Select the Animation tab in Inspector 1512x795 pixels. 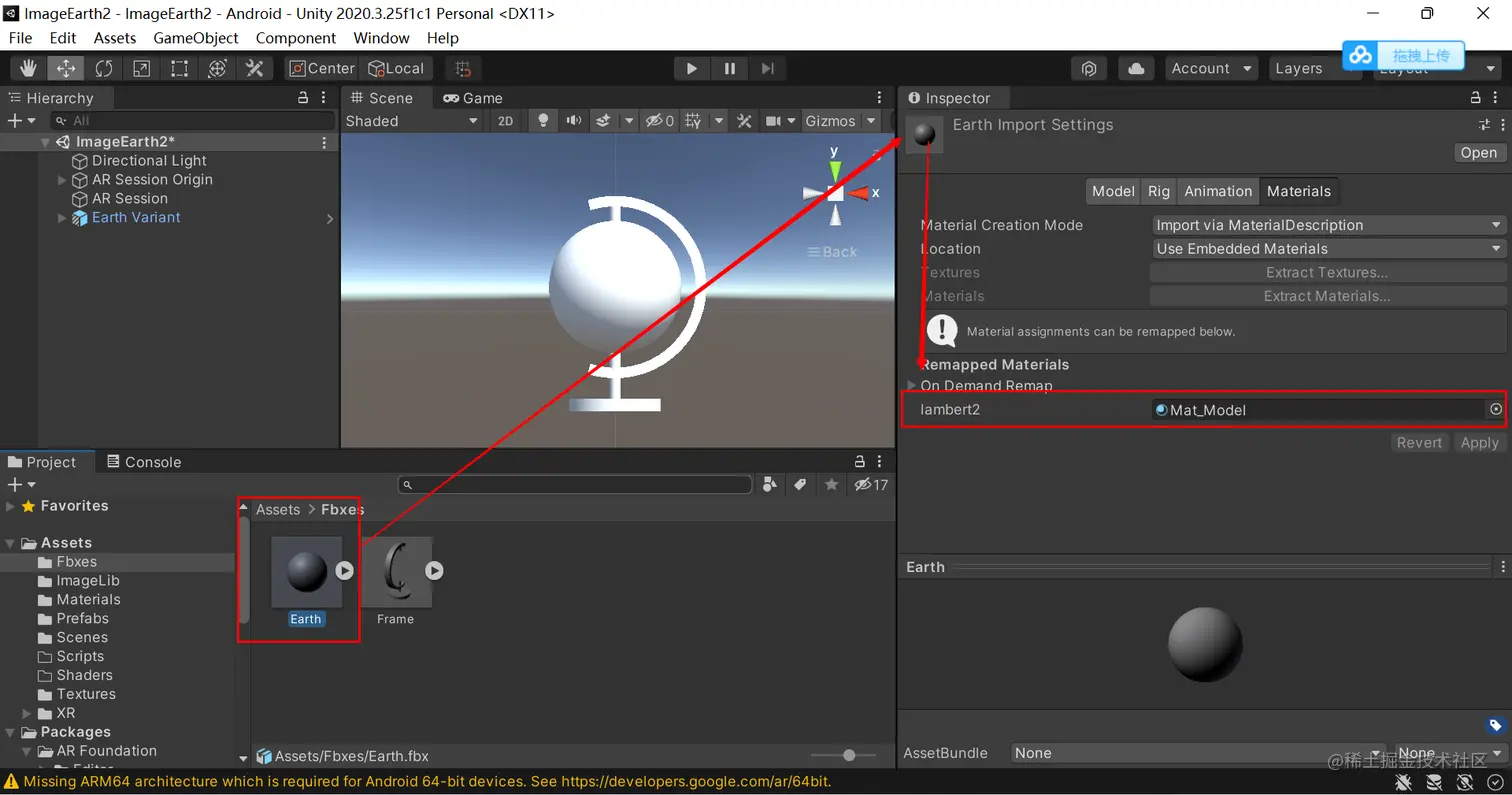point(1218,191)
